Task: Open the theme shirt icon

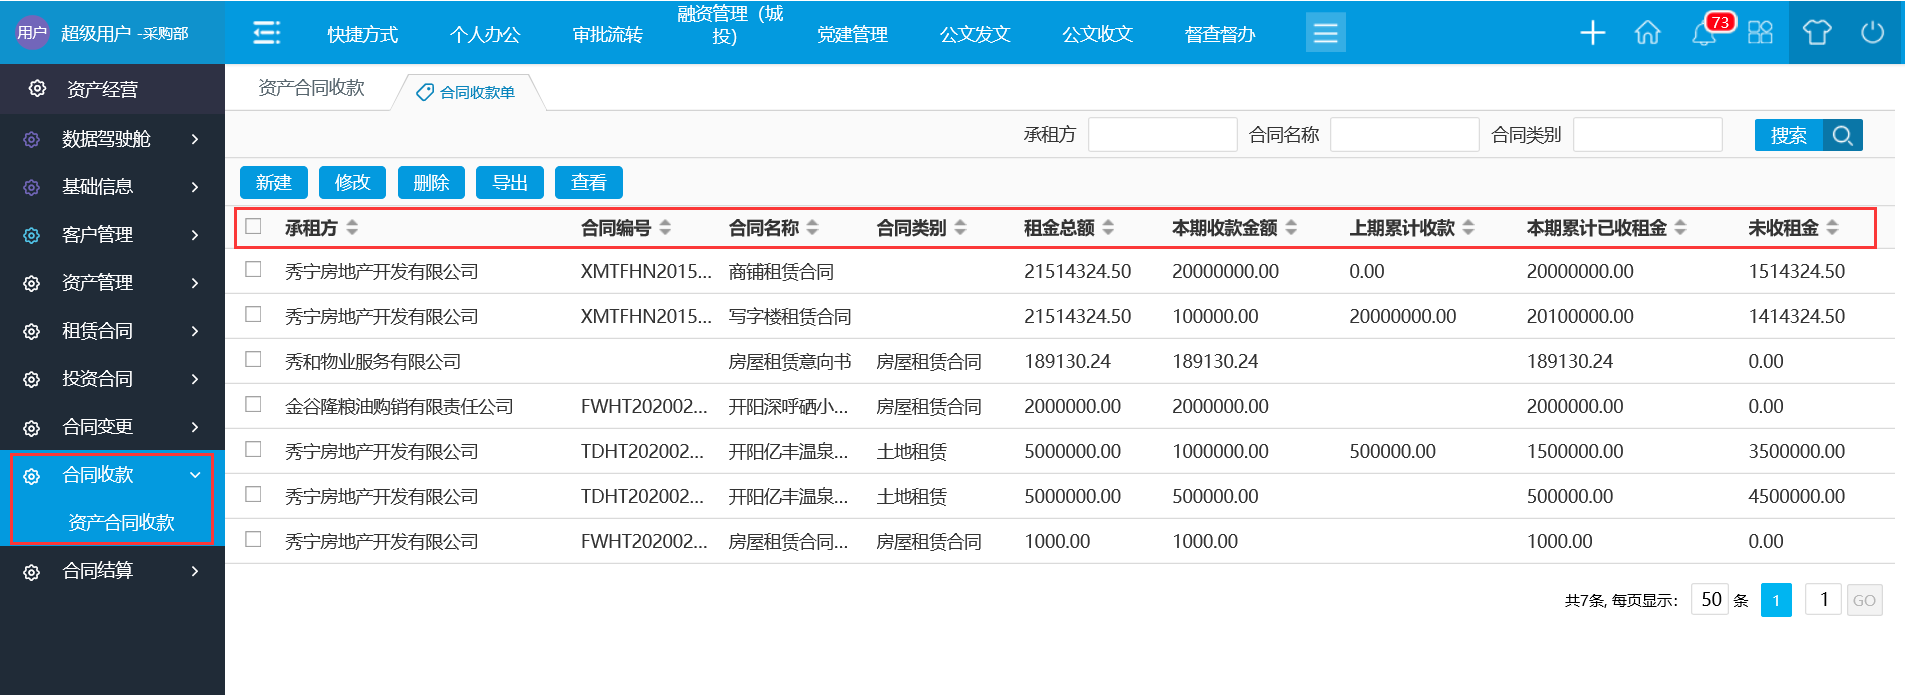Action: 1816,33
